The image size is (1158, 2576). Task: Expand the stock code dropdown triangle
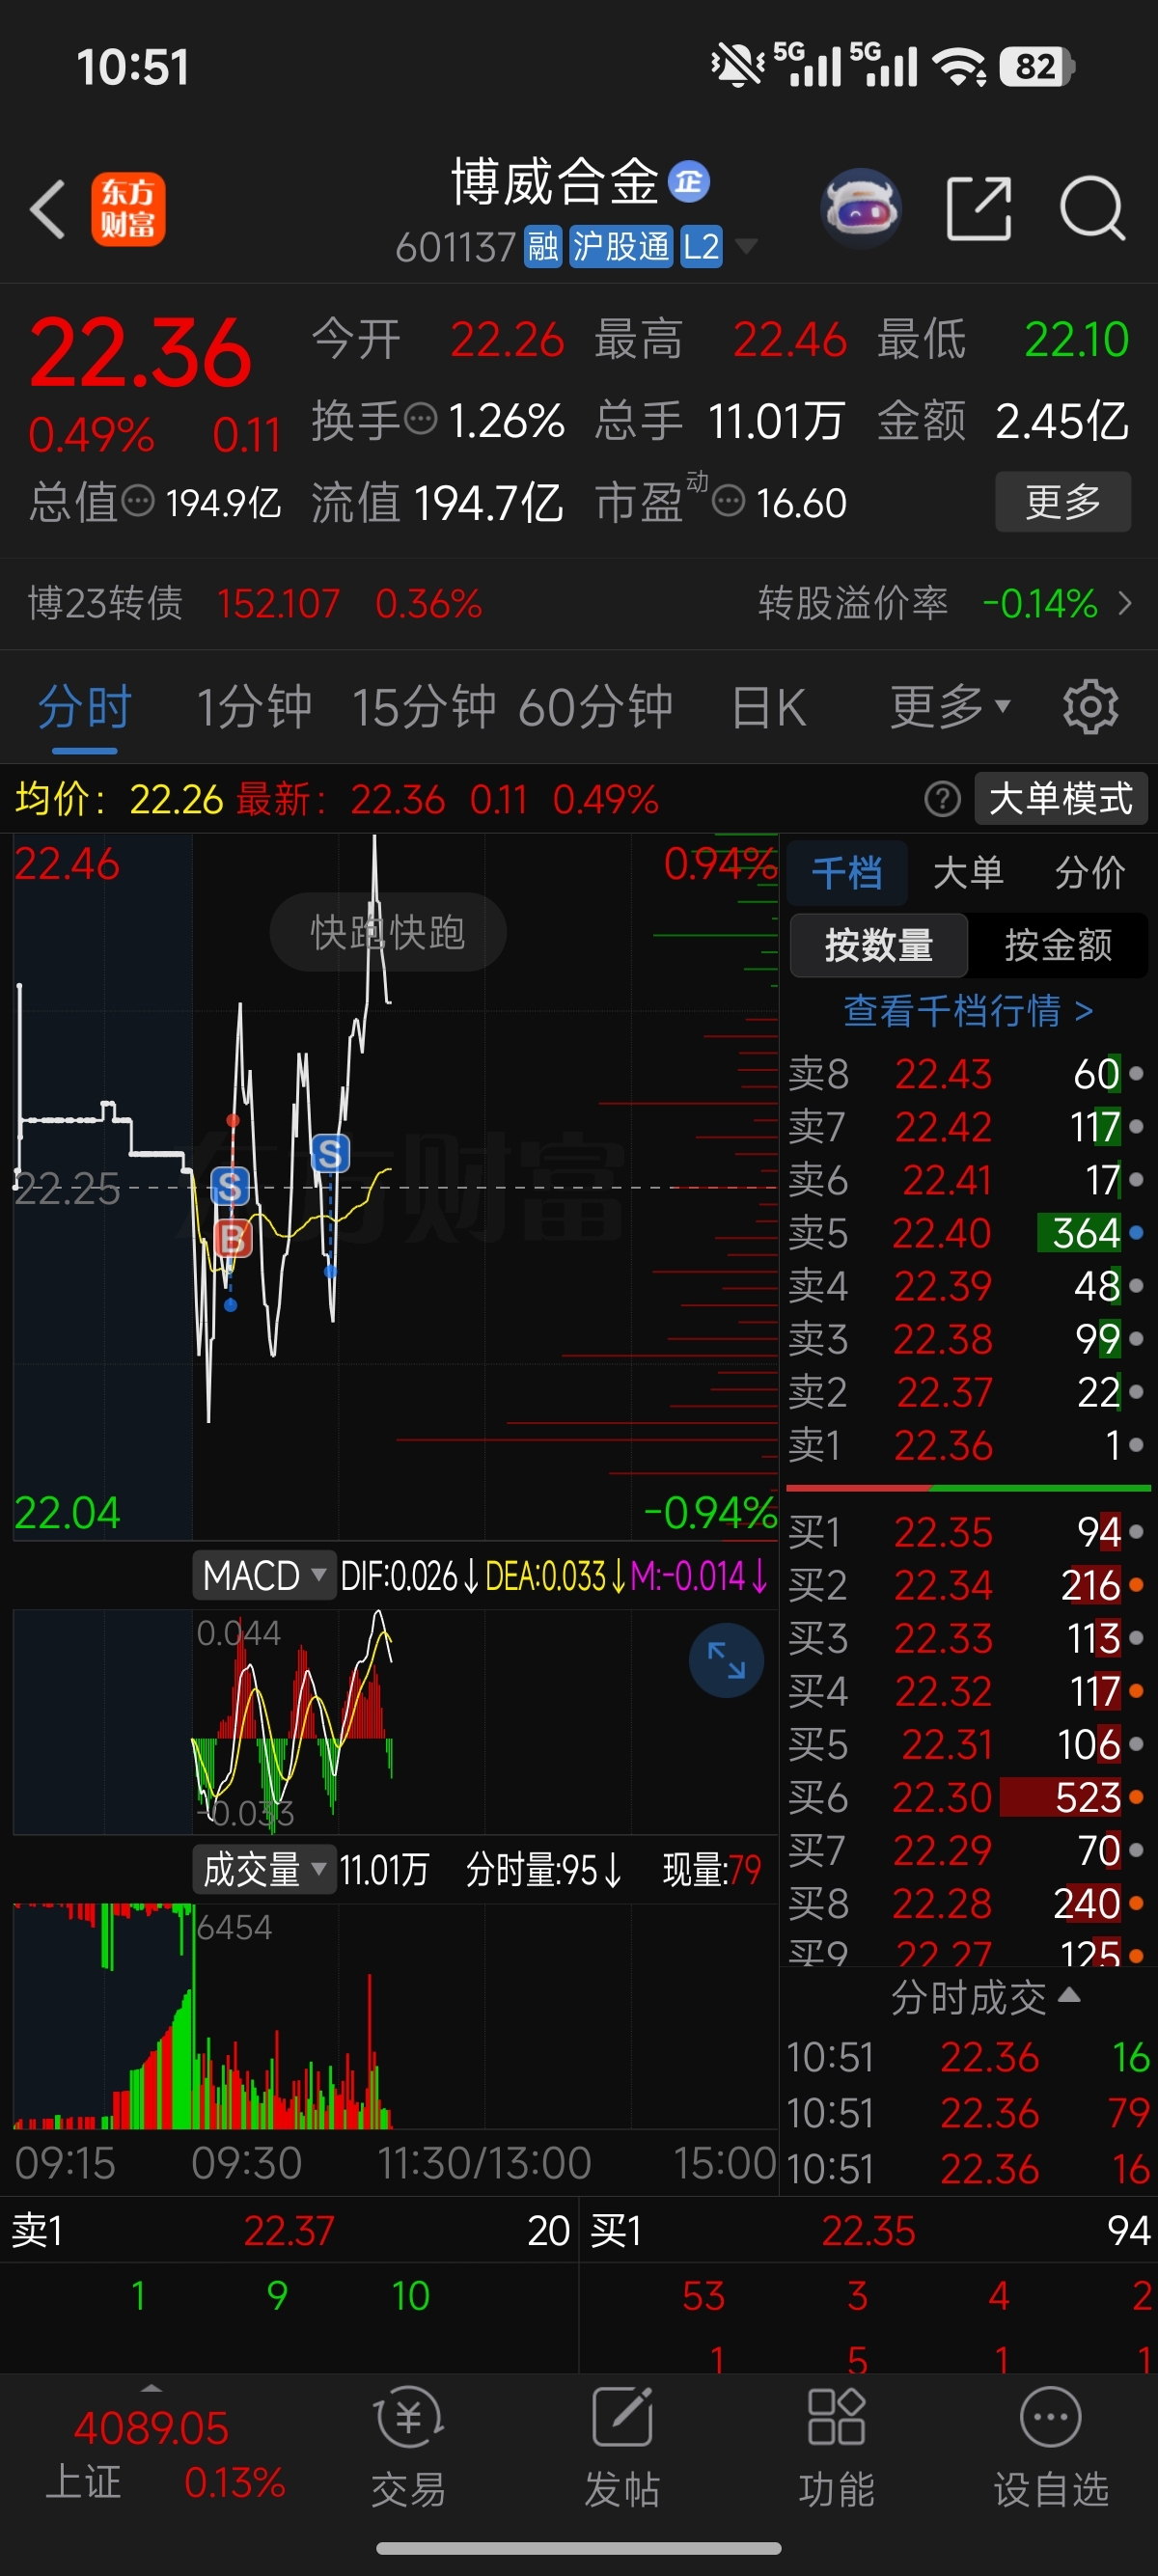coord(746,246)
